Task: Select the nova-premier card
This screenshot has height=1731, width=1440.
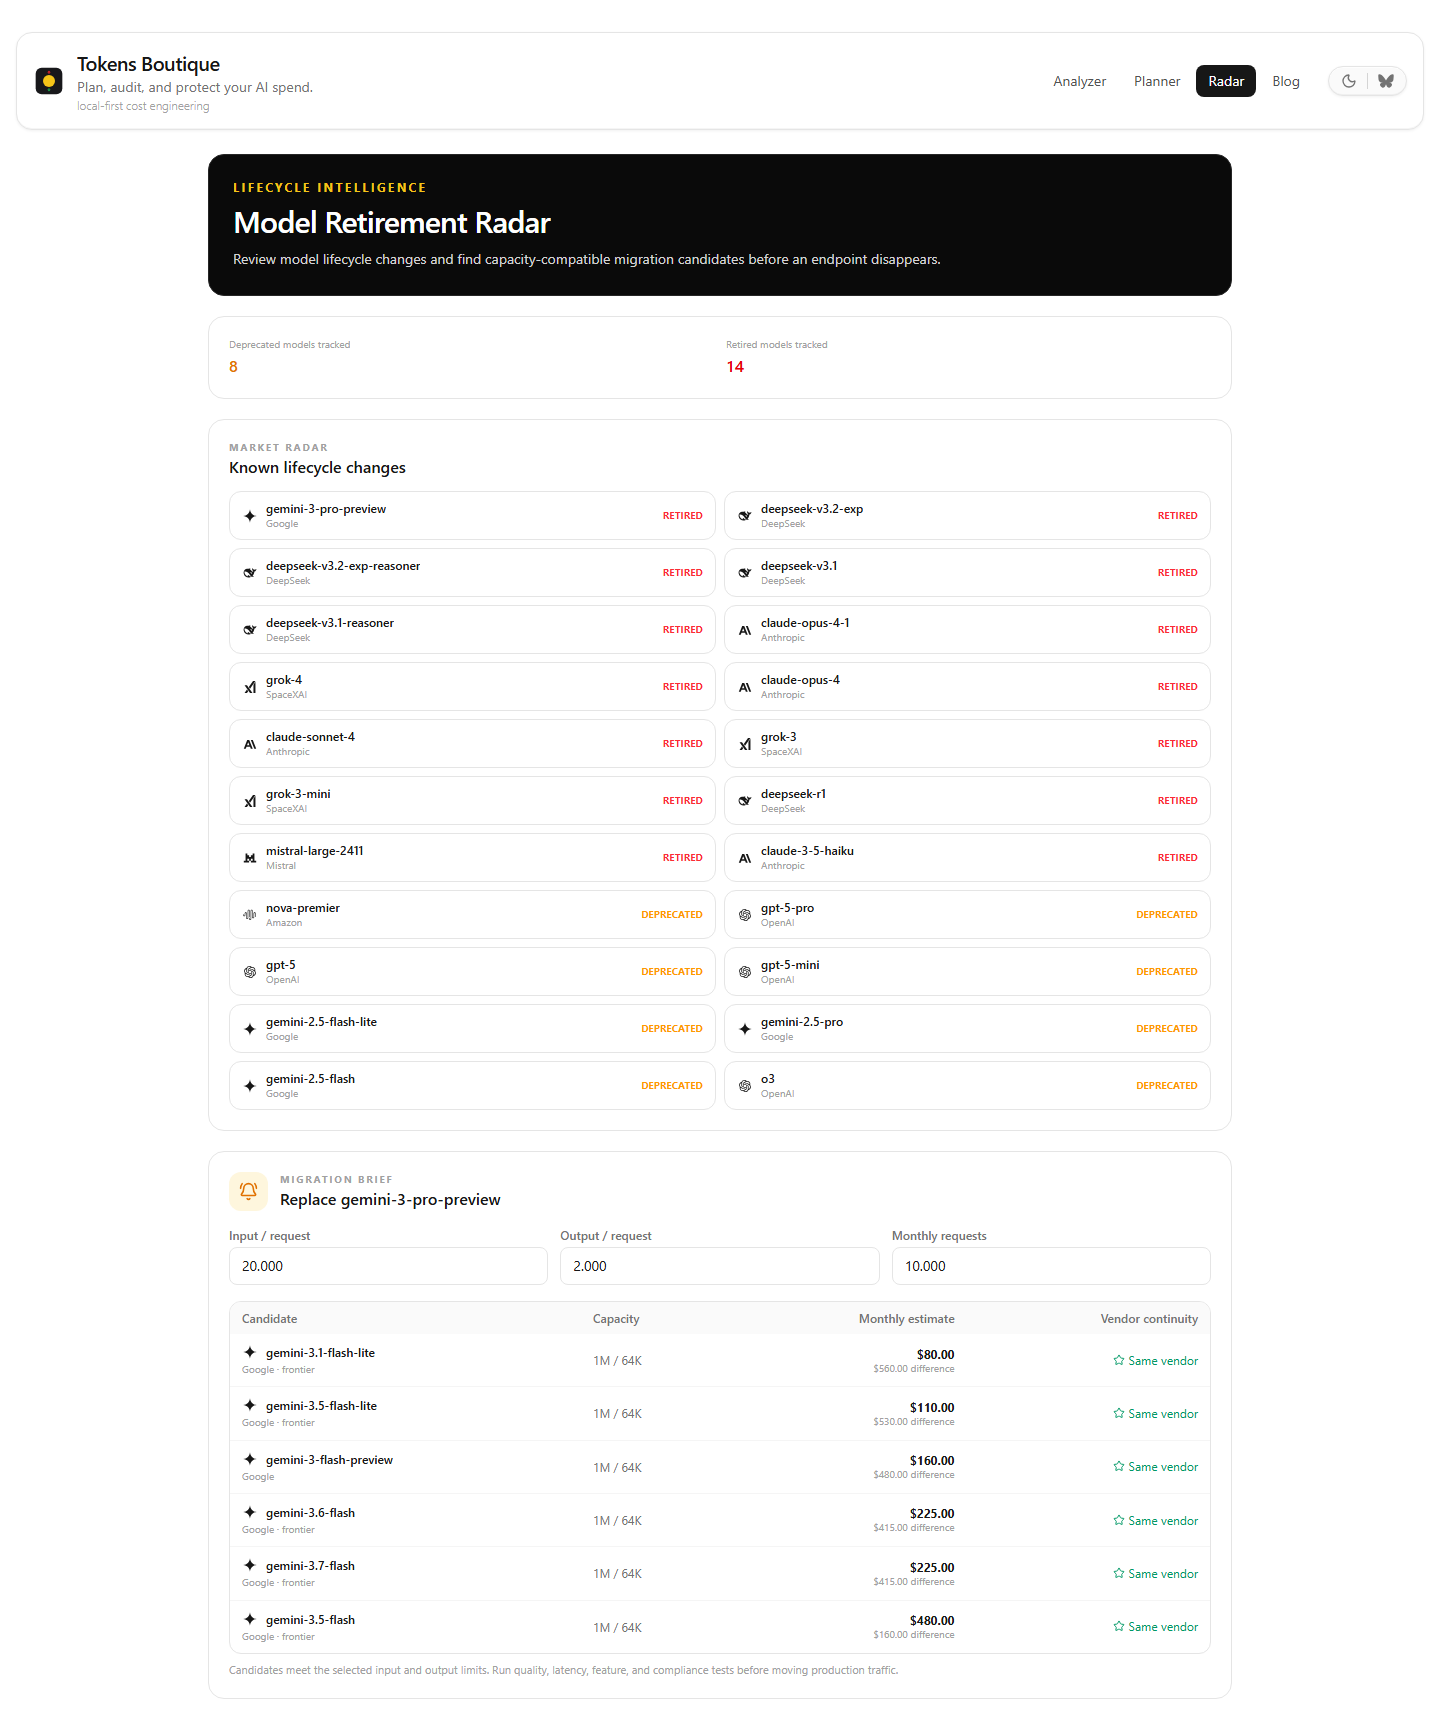Action: (x=472, y=915)
